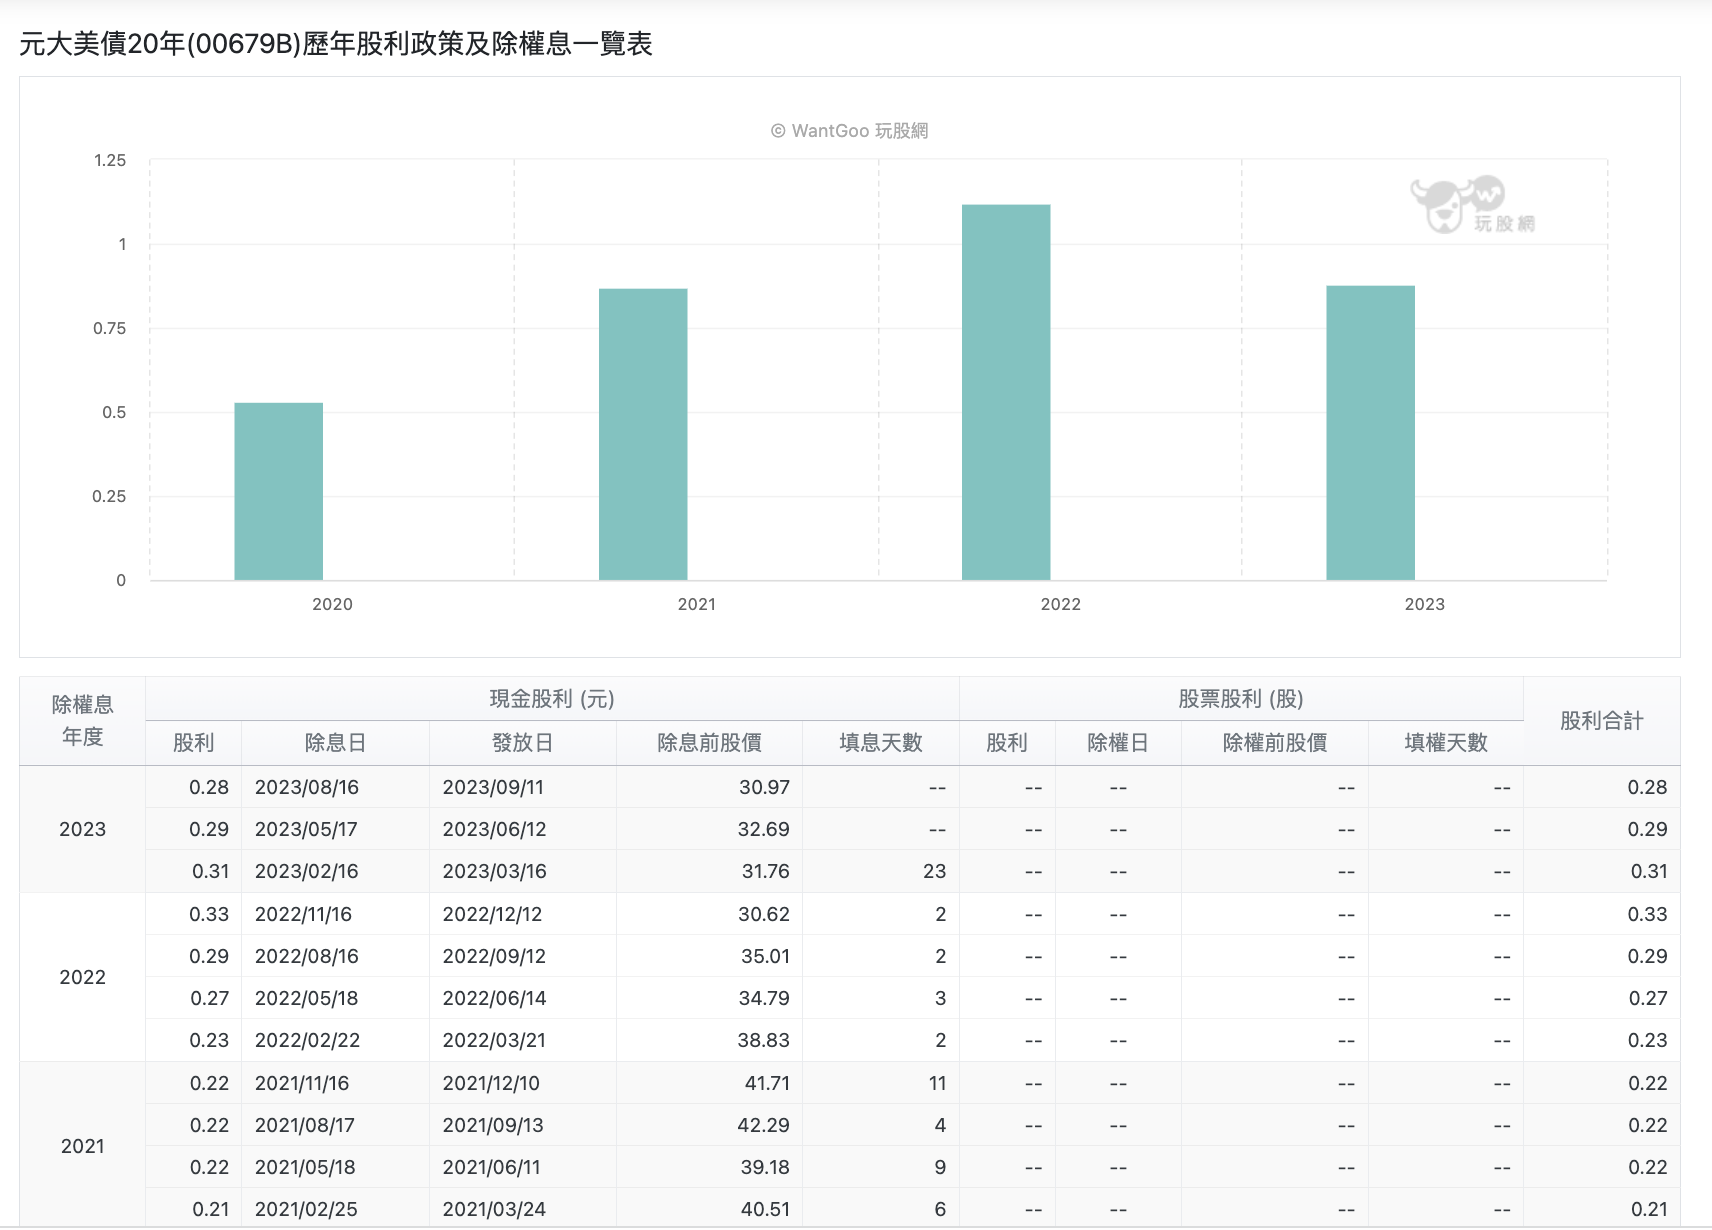Click pre-dividend price 31.76

pos(766,872)
